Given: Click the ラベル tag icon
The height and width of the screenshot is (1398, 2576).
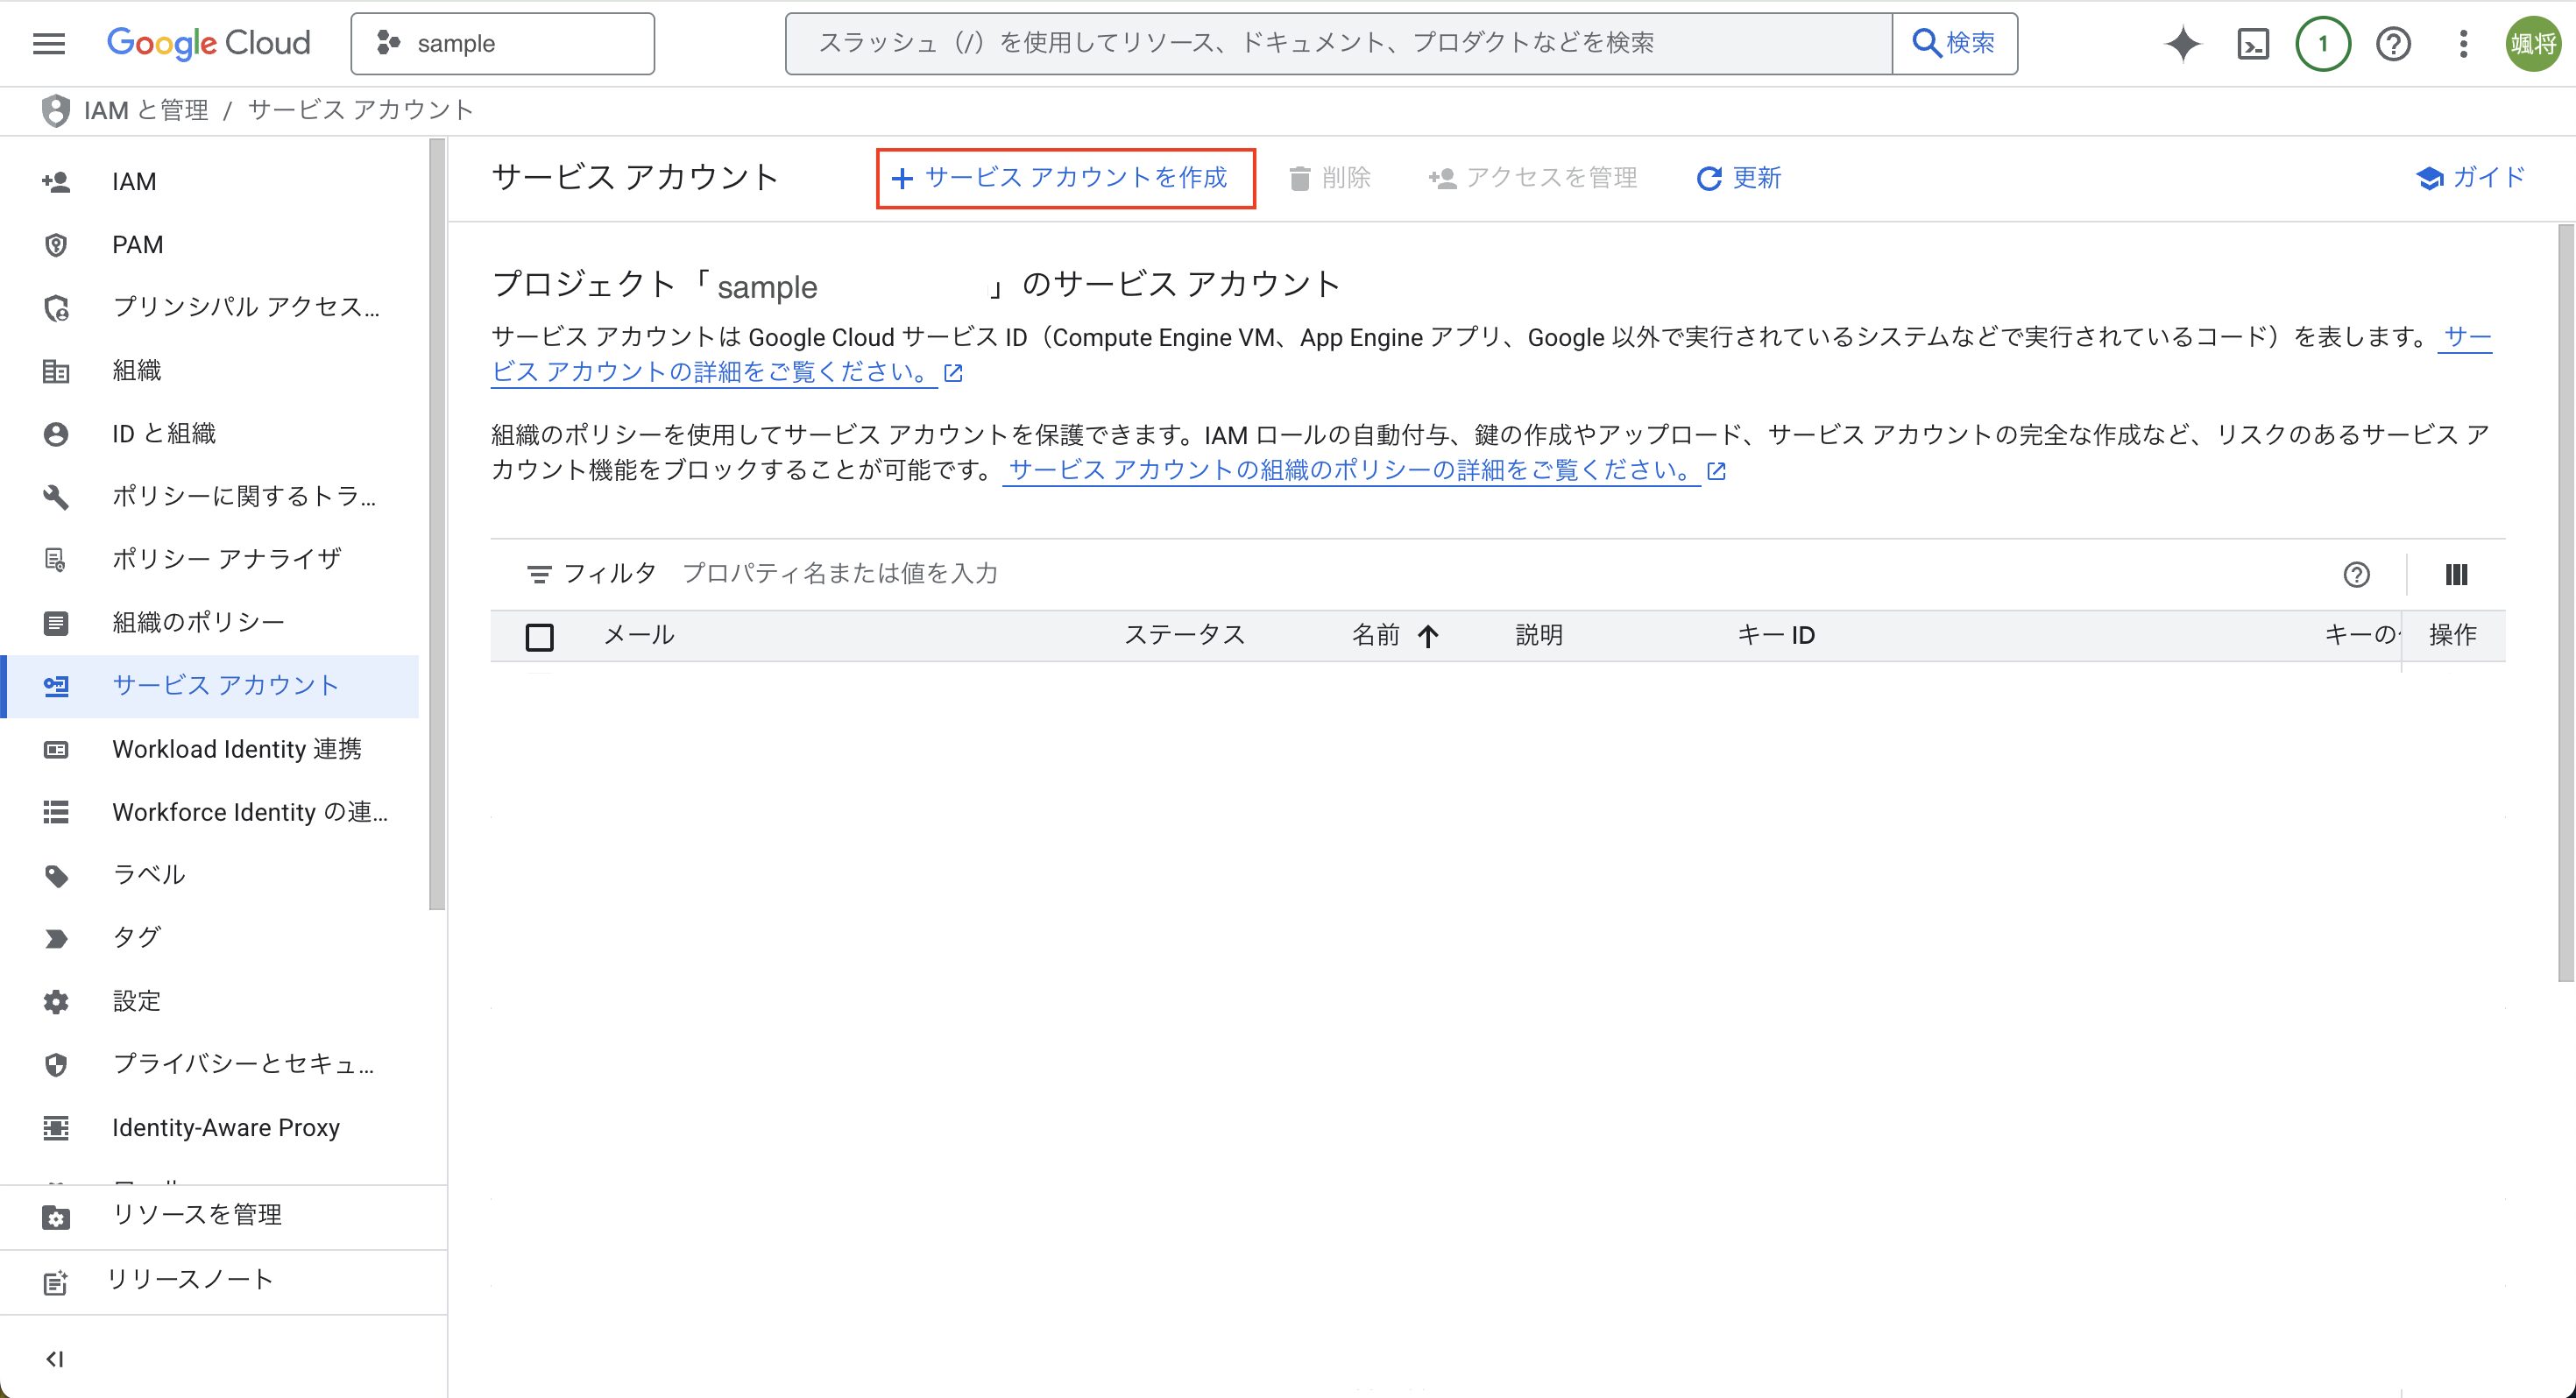Looking at the screenshot, I should tap(56, 875).
